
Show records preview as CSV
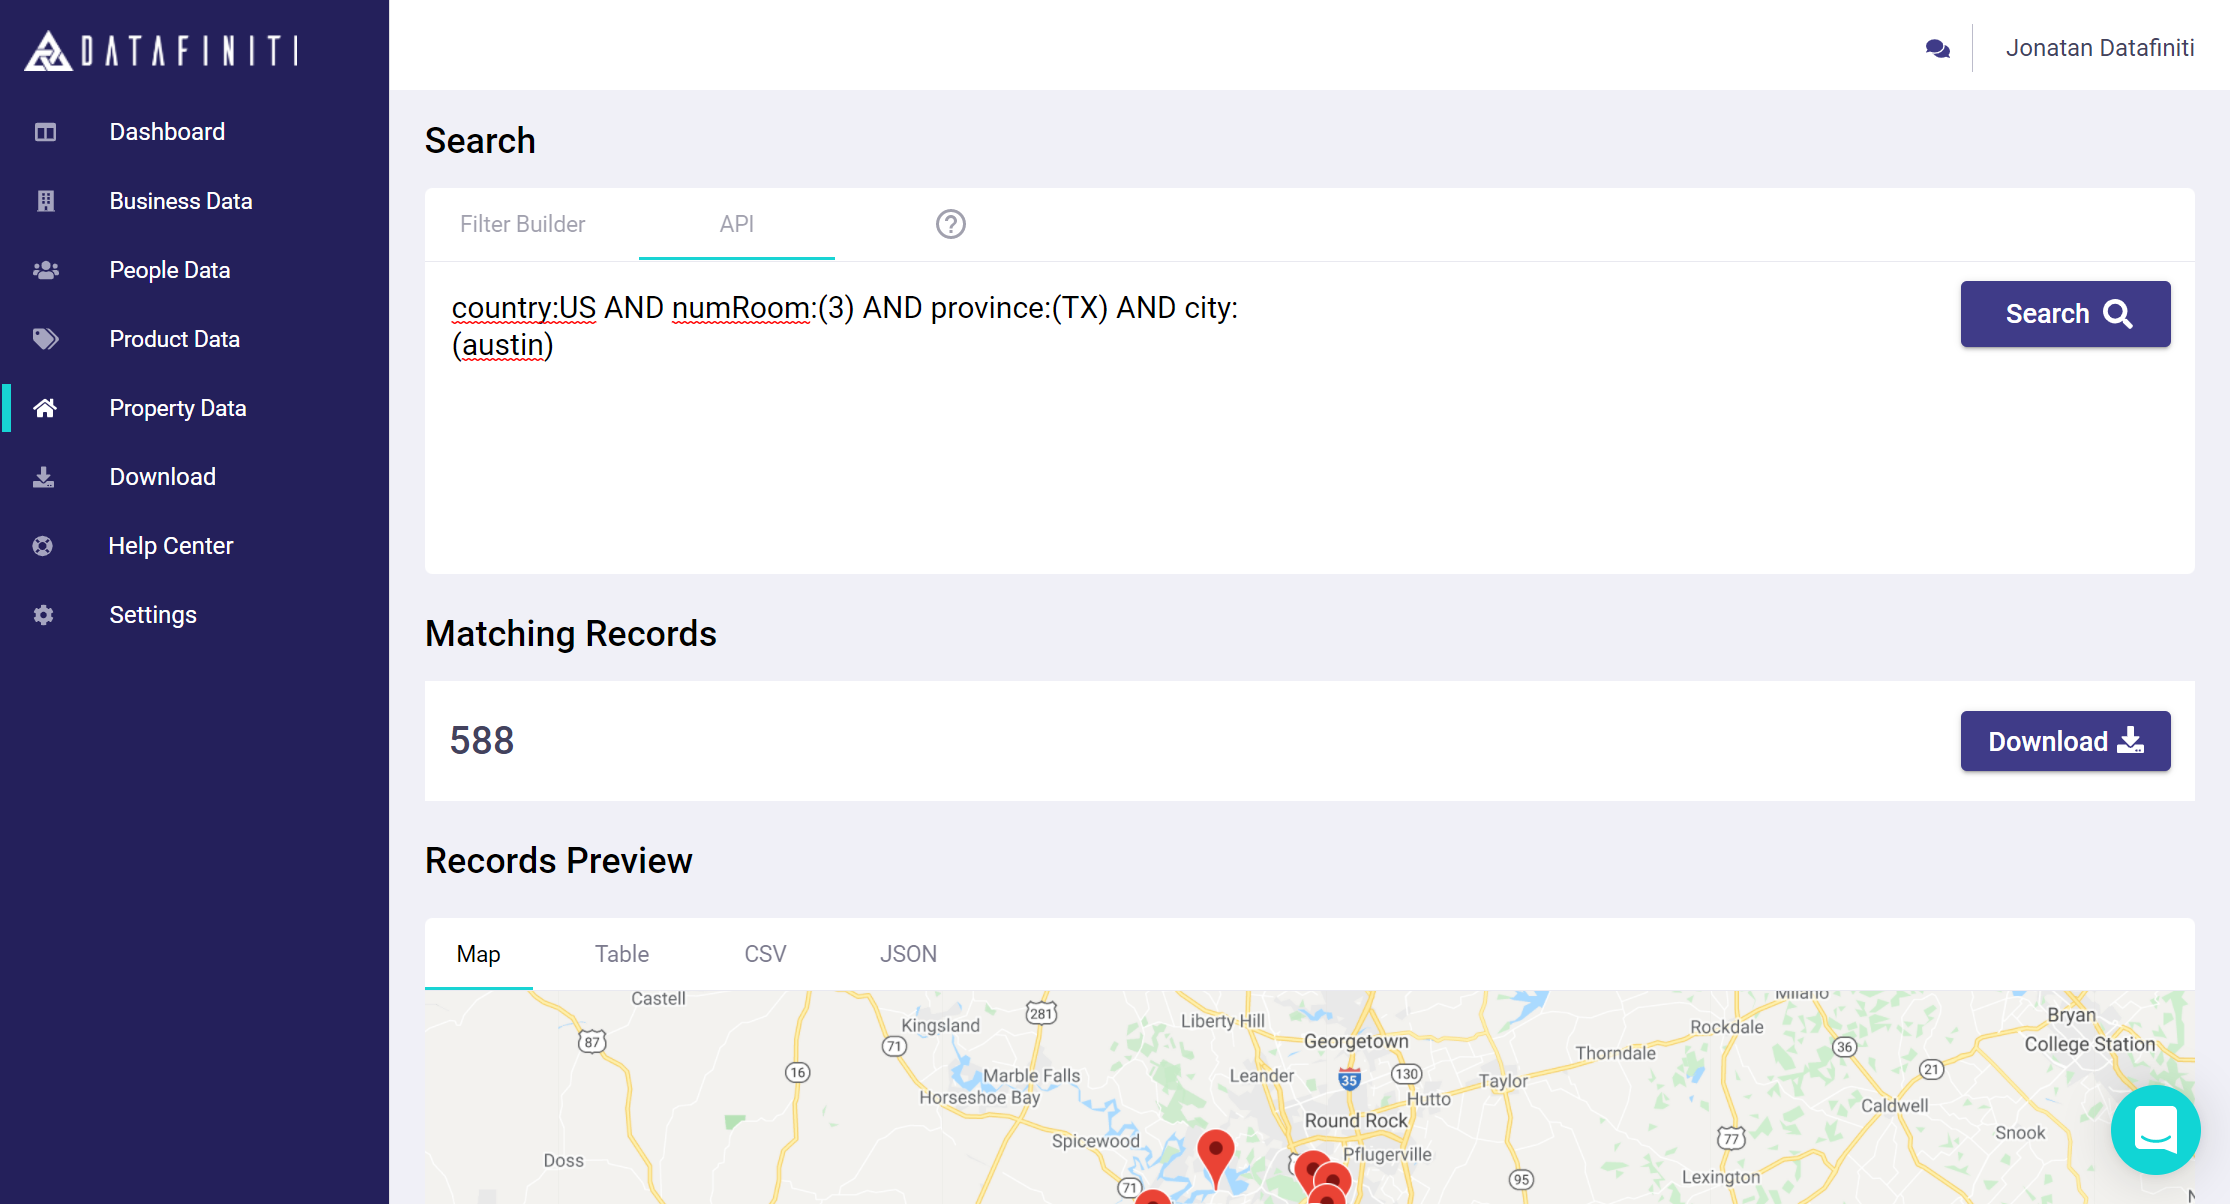coord(765,954)
